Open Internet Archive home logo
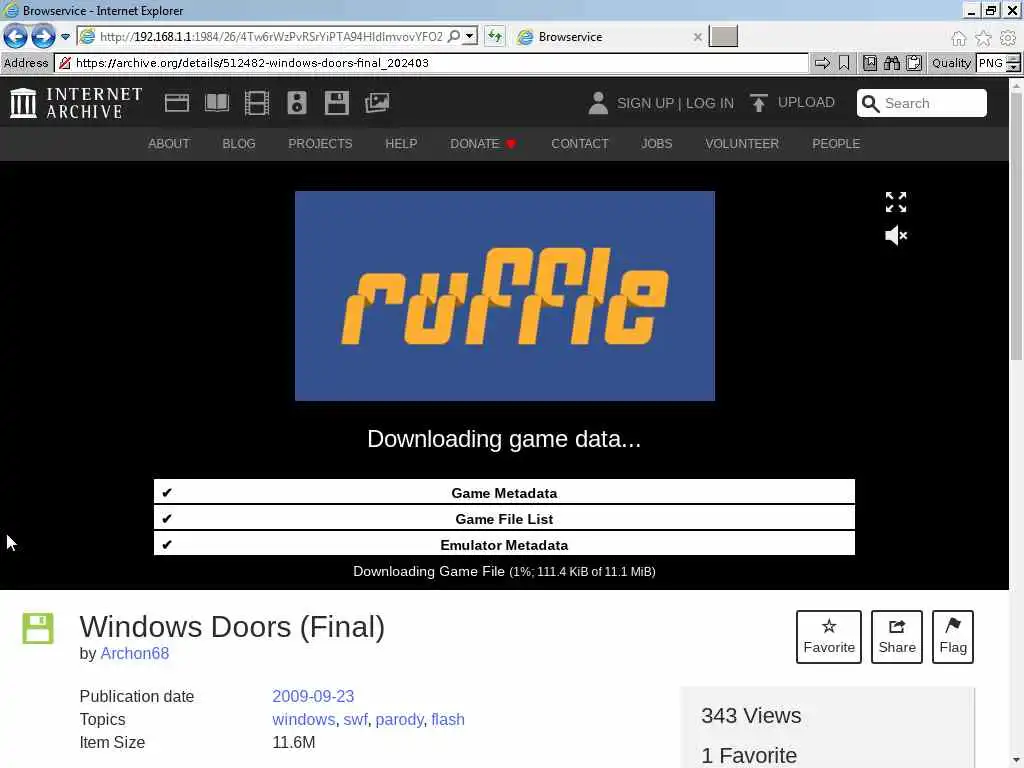1024x768 pixels. coord(76,103)
